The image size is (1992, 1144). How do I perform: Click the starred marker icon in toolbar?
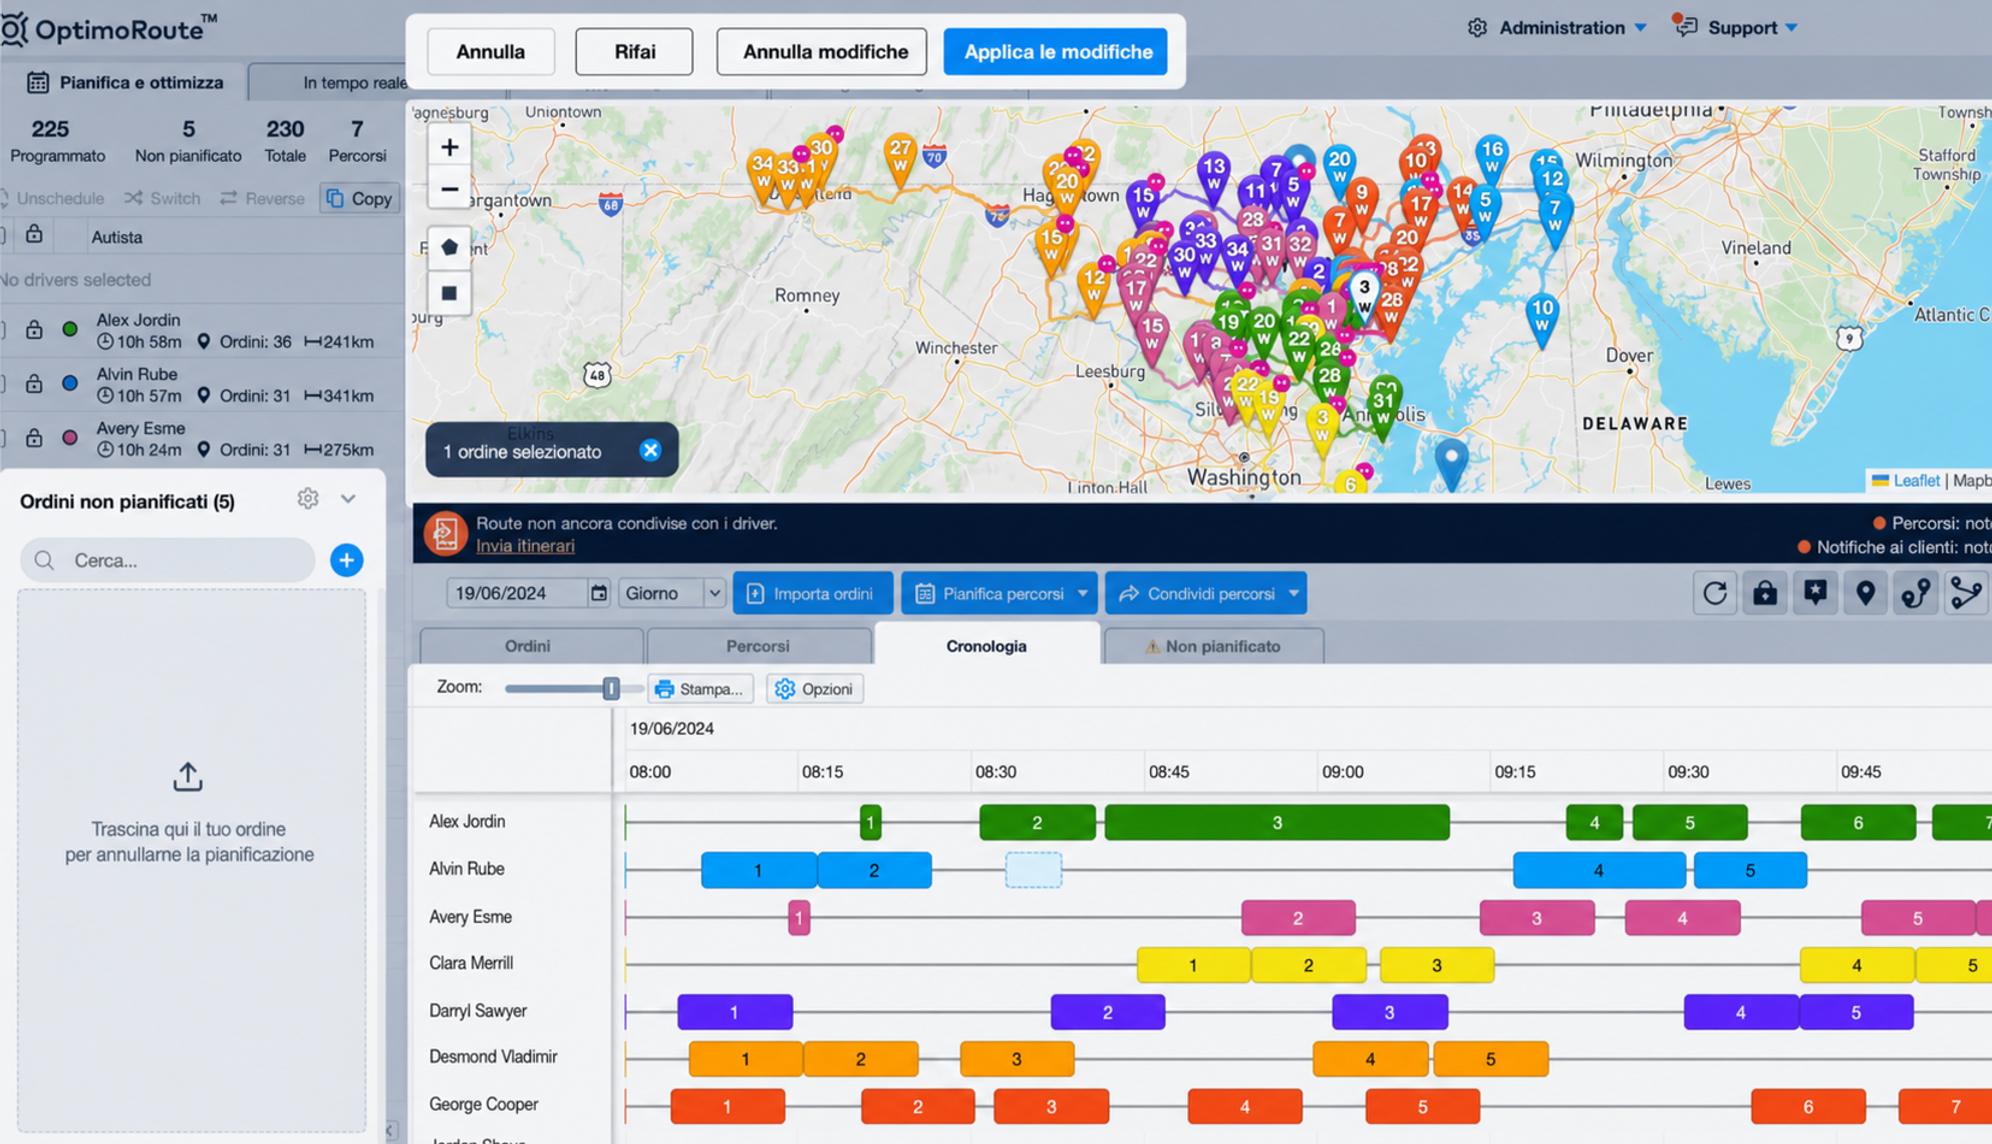(x=1815, y=593)
